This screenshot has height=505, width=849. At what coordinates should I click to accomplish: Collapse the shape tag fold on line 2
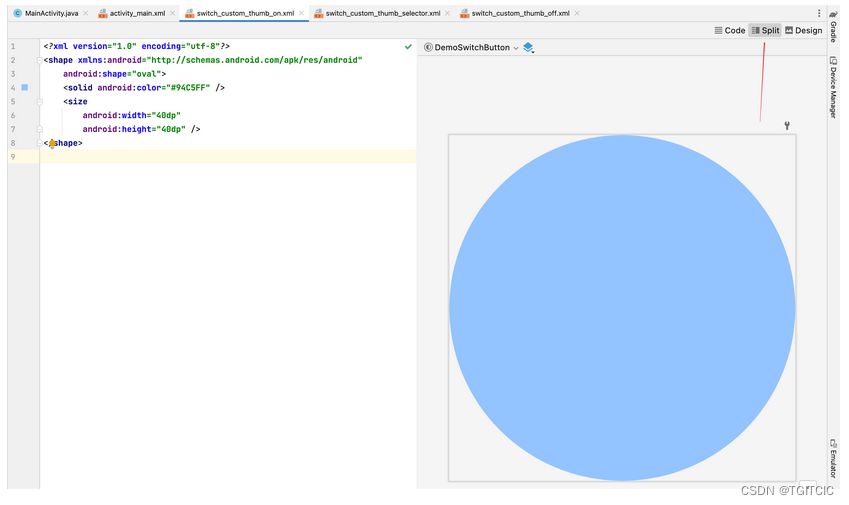click(x=39, y=60)
